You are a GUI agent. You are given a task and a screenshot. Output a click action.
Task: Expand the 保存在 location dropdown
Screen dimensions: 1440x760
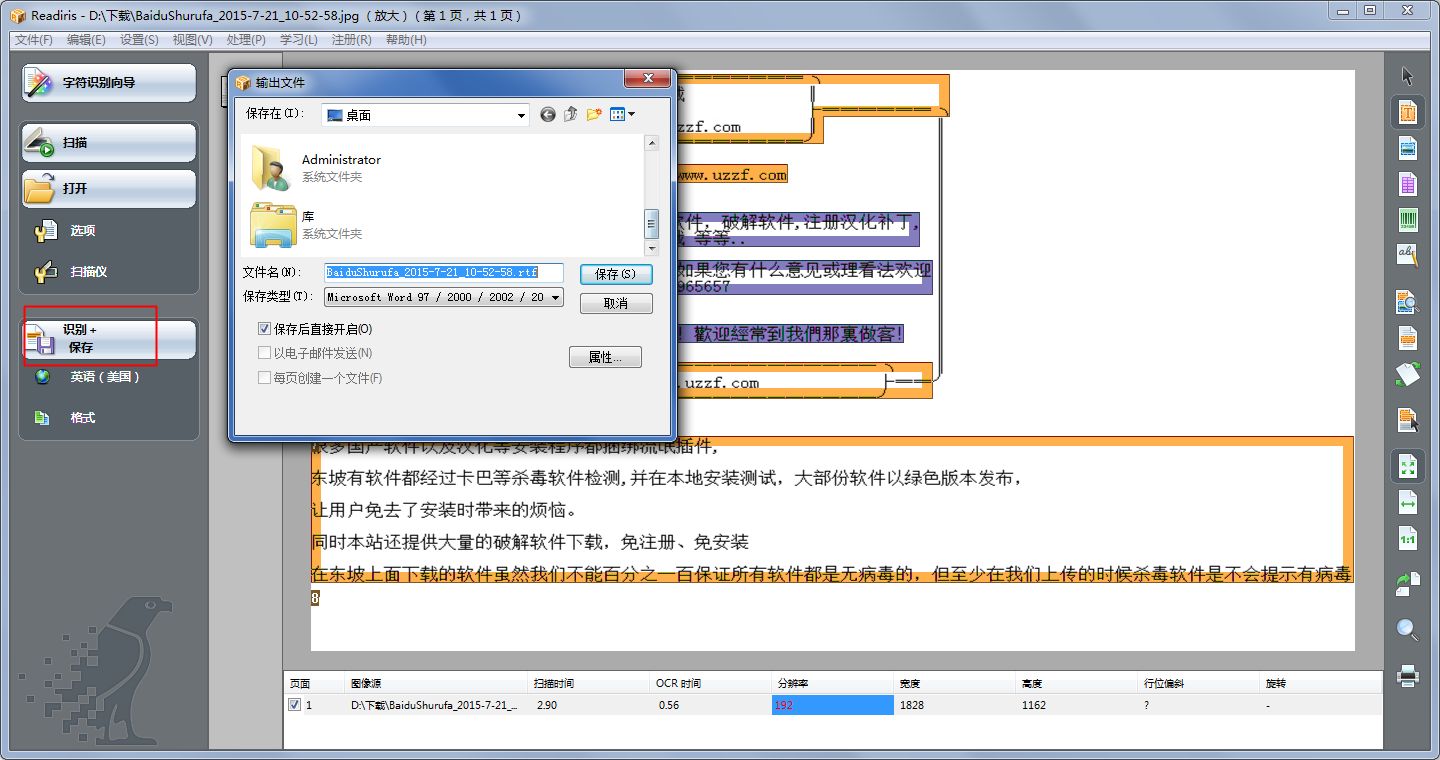point(521,116)
